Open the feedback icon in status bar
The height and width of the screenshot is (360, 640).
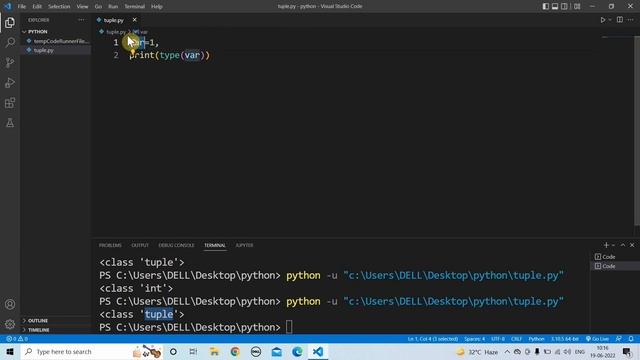(x=619, y=339)
